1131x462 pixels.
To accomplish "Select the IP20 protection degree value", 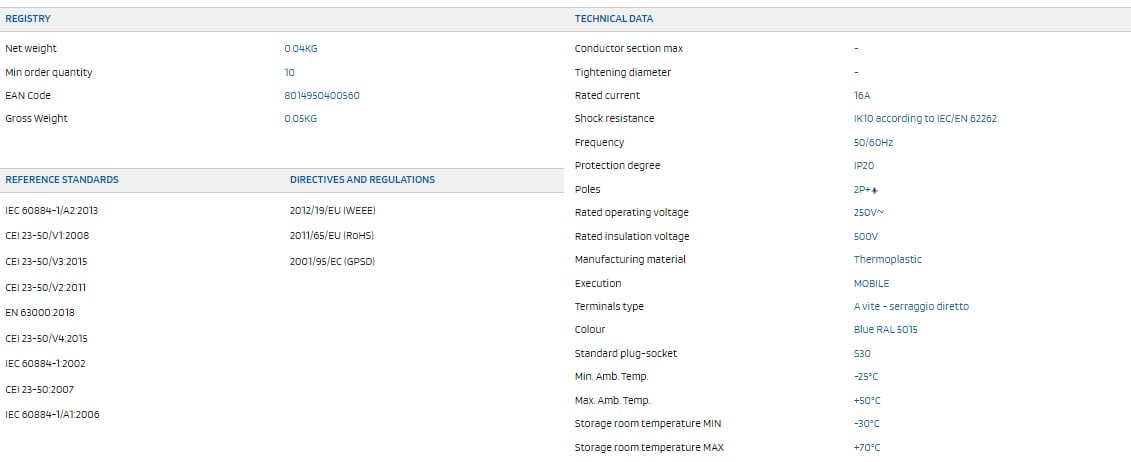I will 864,166.
